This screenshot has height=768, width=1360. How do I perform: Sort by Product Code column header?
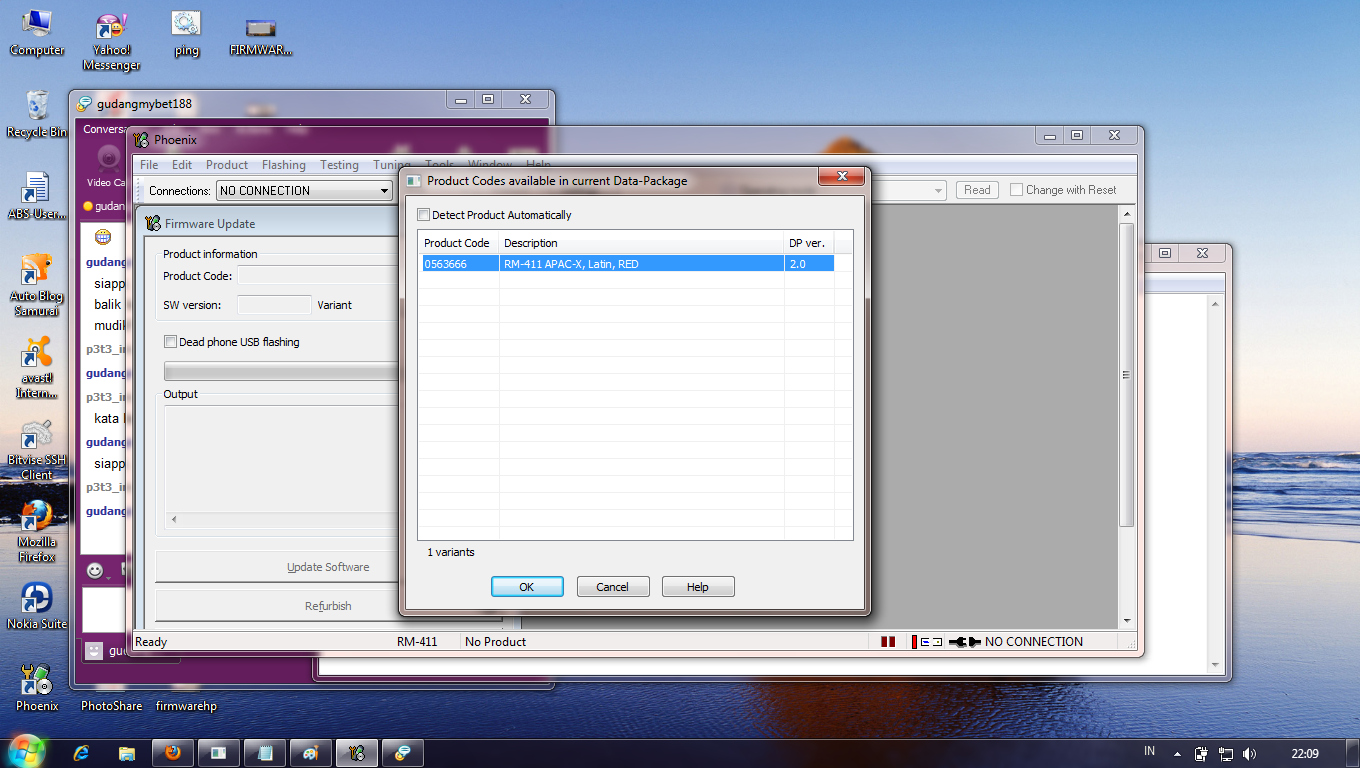click(x=458, y=243)
